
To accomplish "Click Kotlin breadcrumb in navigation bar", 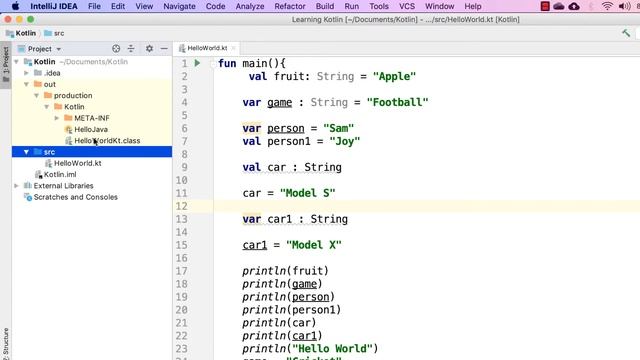I will tap(21, 33).
